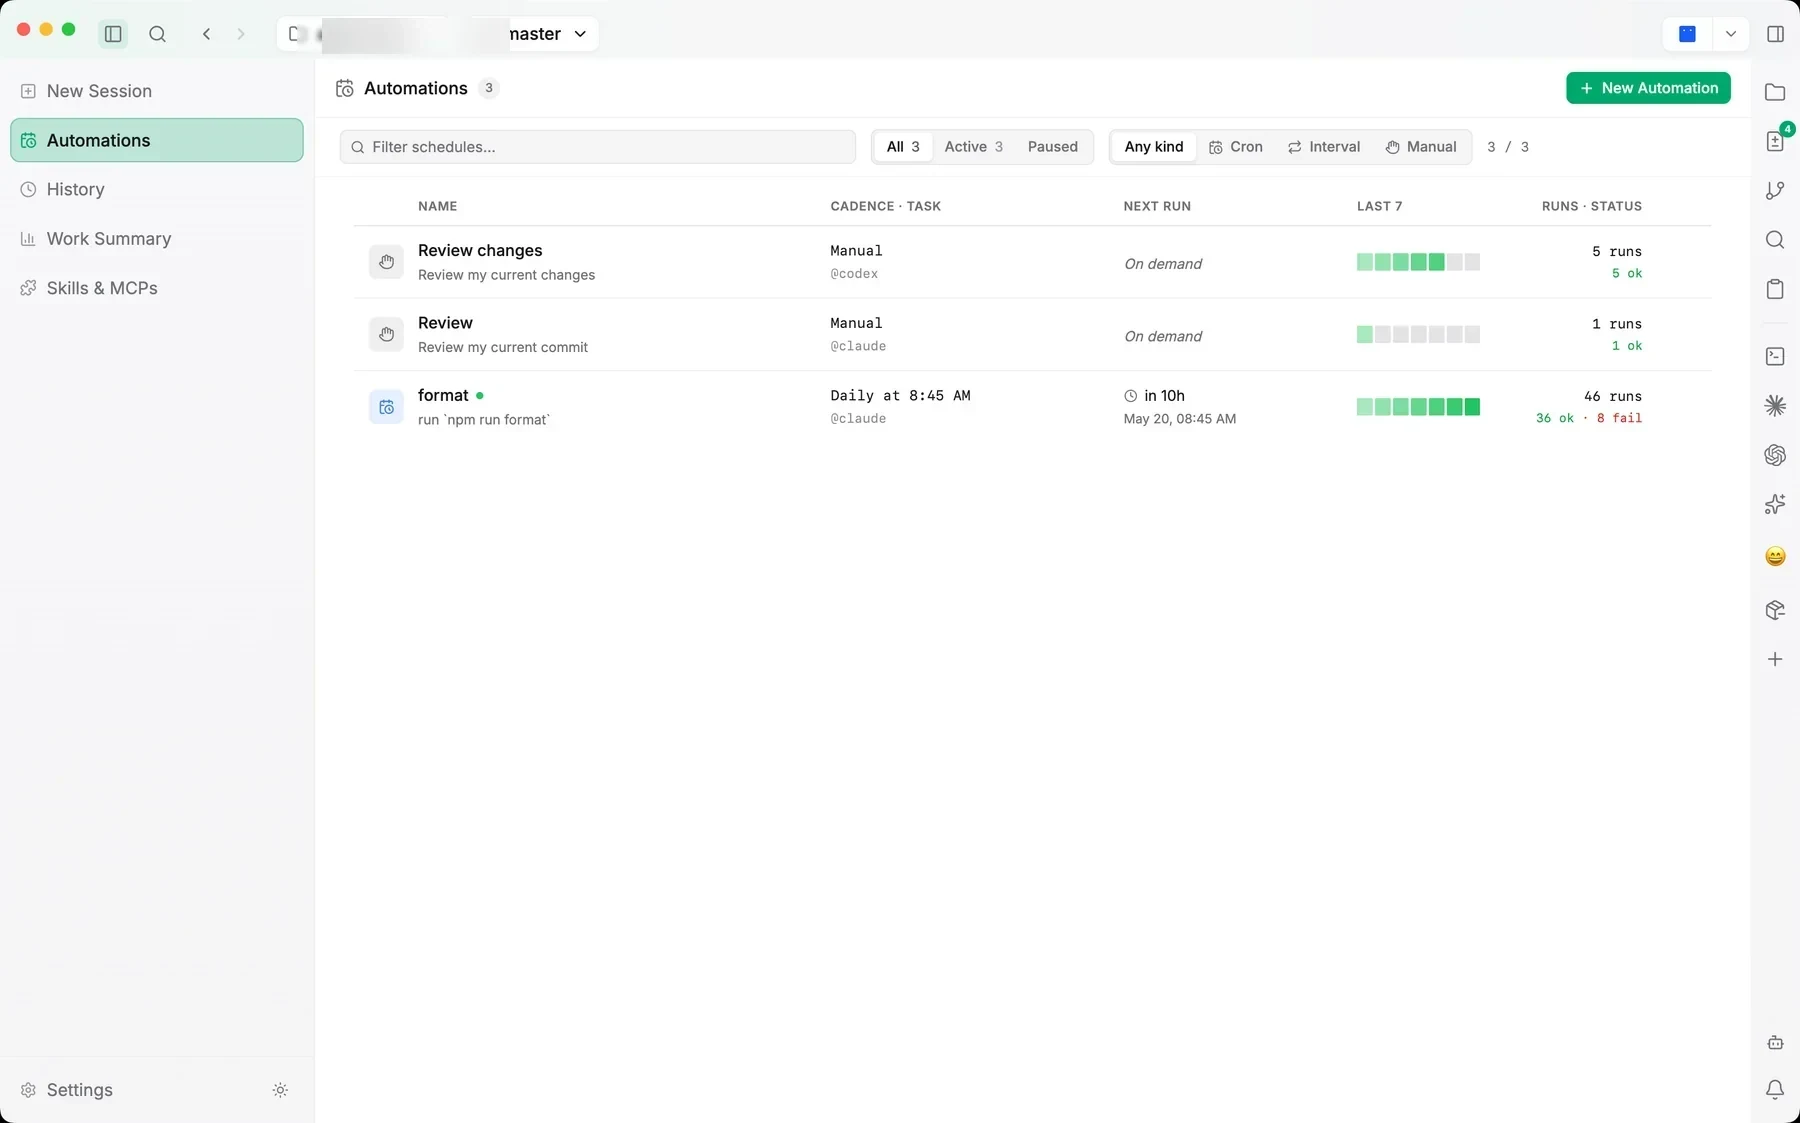Click the plus icon in right rail

pyautogui.click(x=1775, y=659)
